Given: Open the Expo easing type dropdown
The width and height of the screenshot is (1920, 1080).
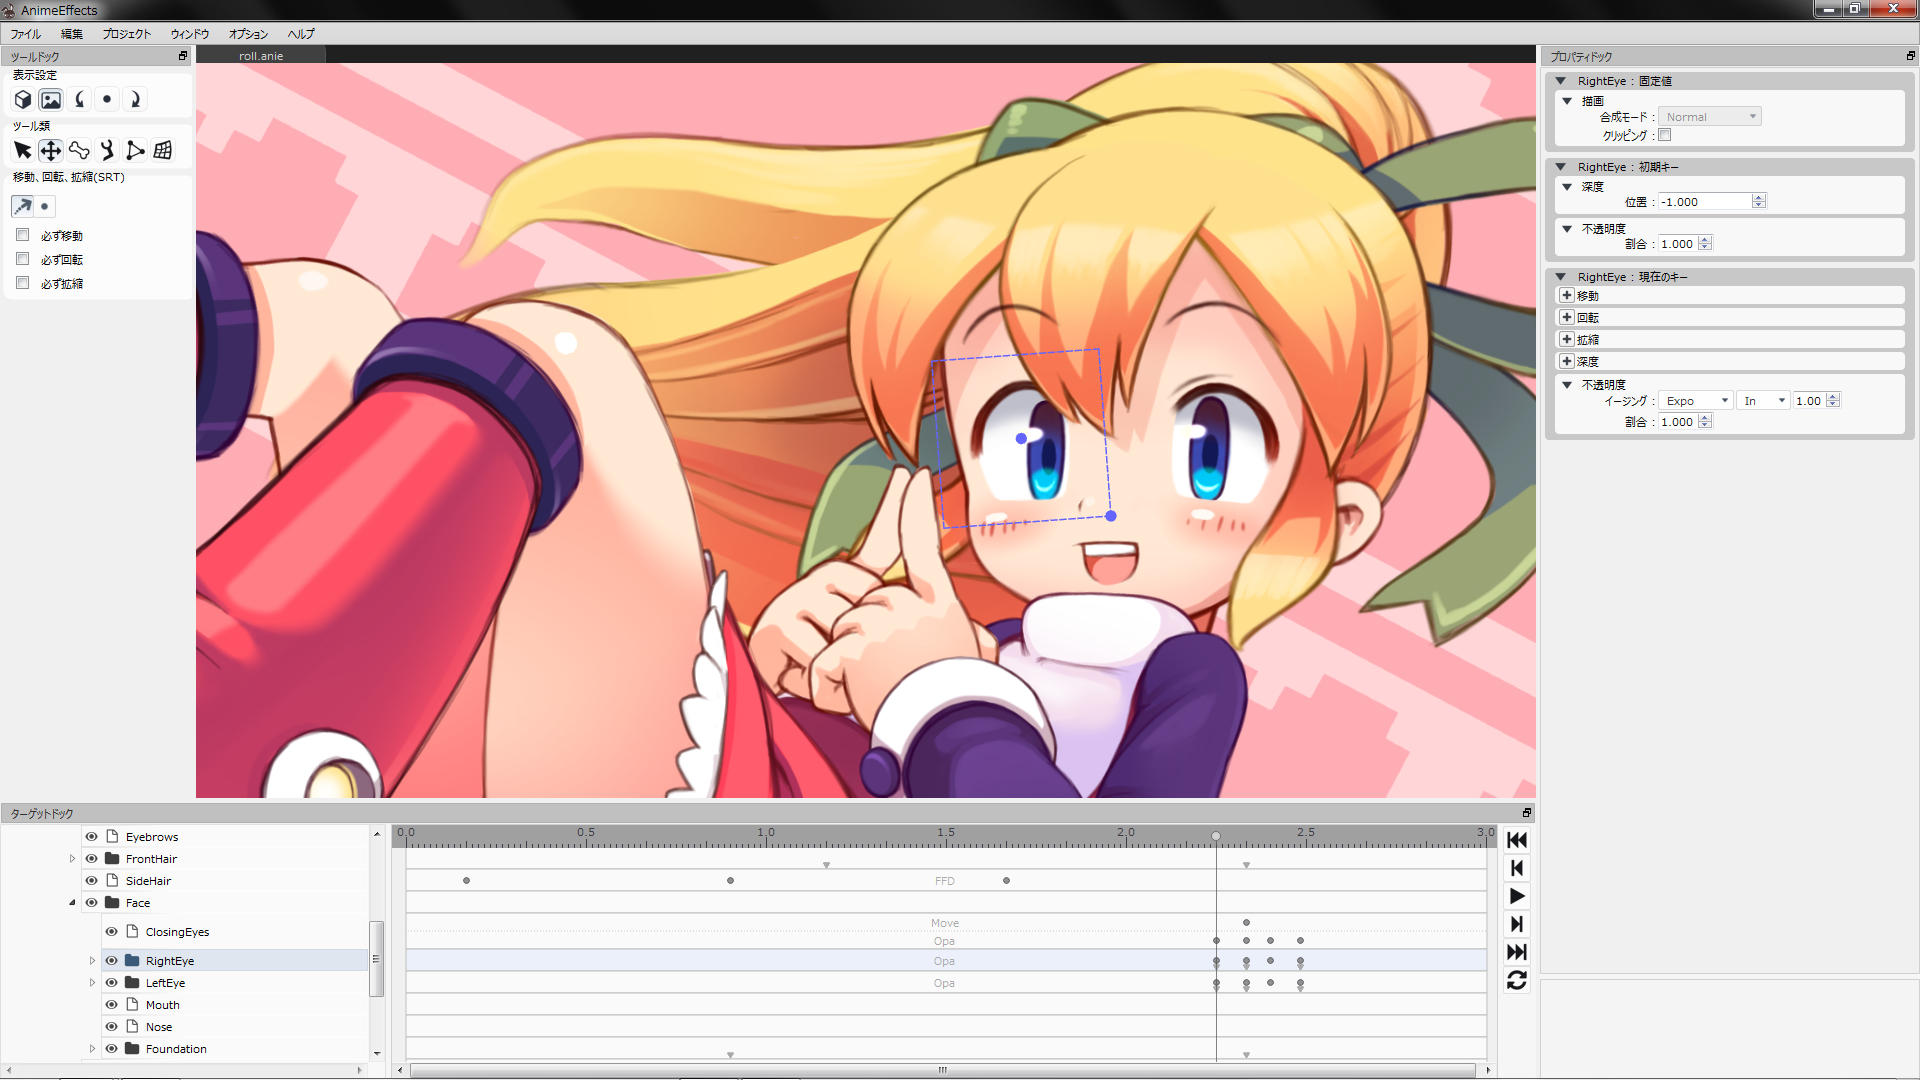Looking at the screenshot, I should coord(1695,401).
